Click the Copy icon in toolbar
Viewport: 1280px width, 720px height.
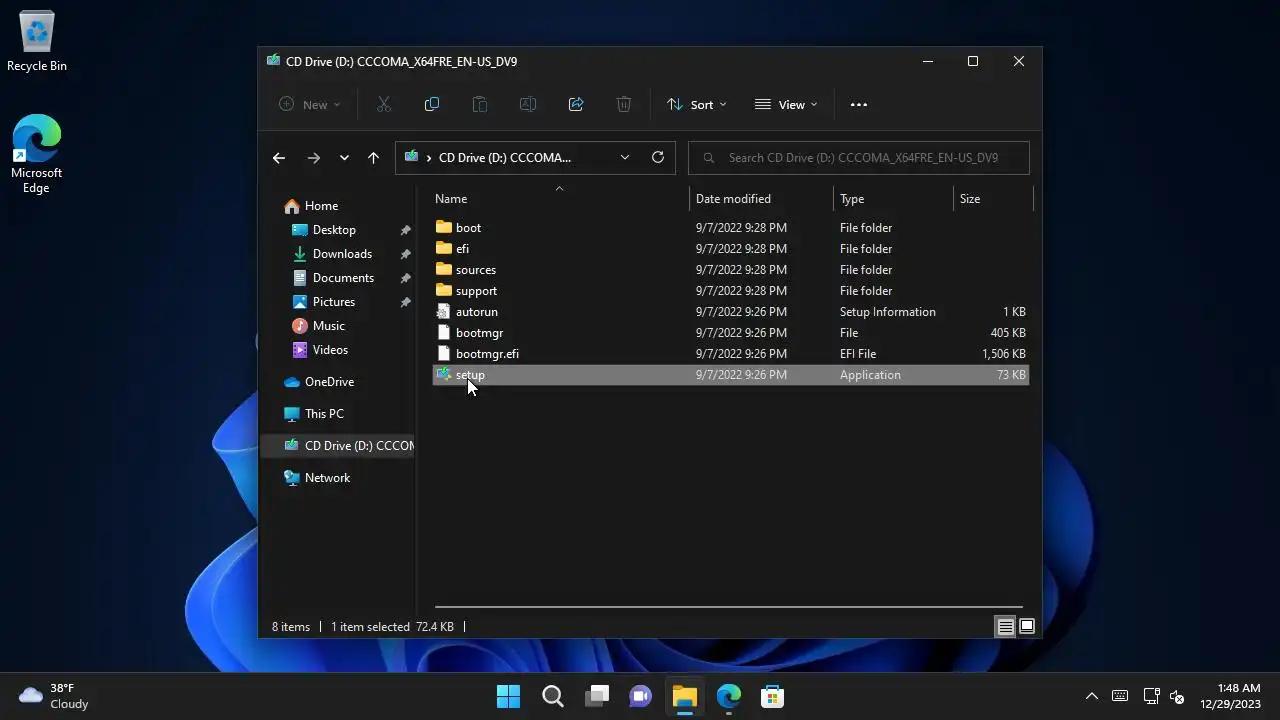click(x=432, y=104)
